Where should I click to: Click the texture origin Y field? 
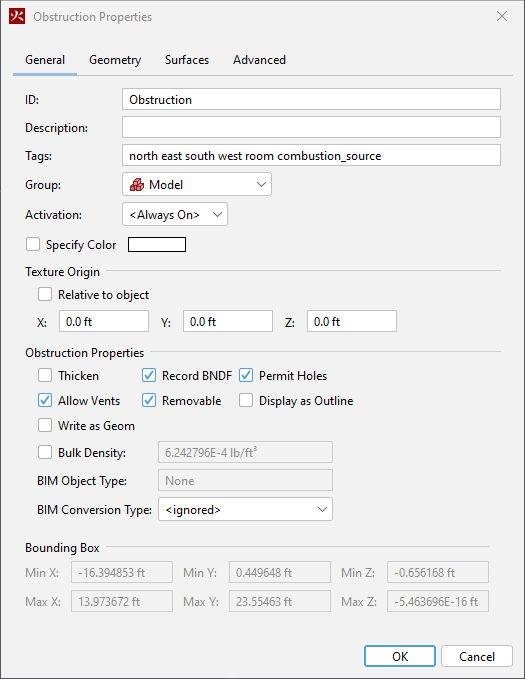tap(228, 321)
